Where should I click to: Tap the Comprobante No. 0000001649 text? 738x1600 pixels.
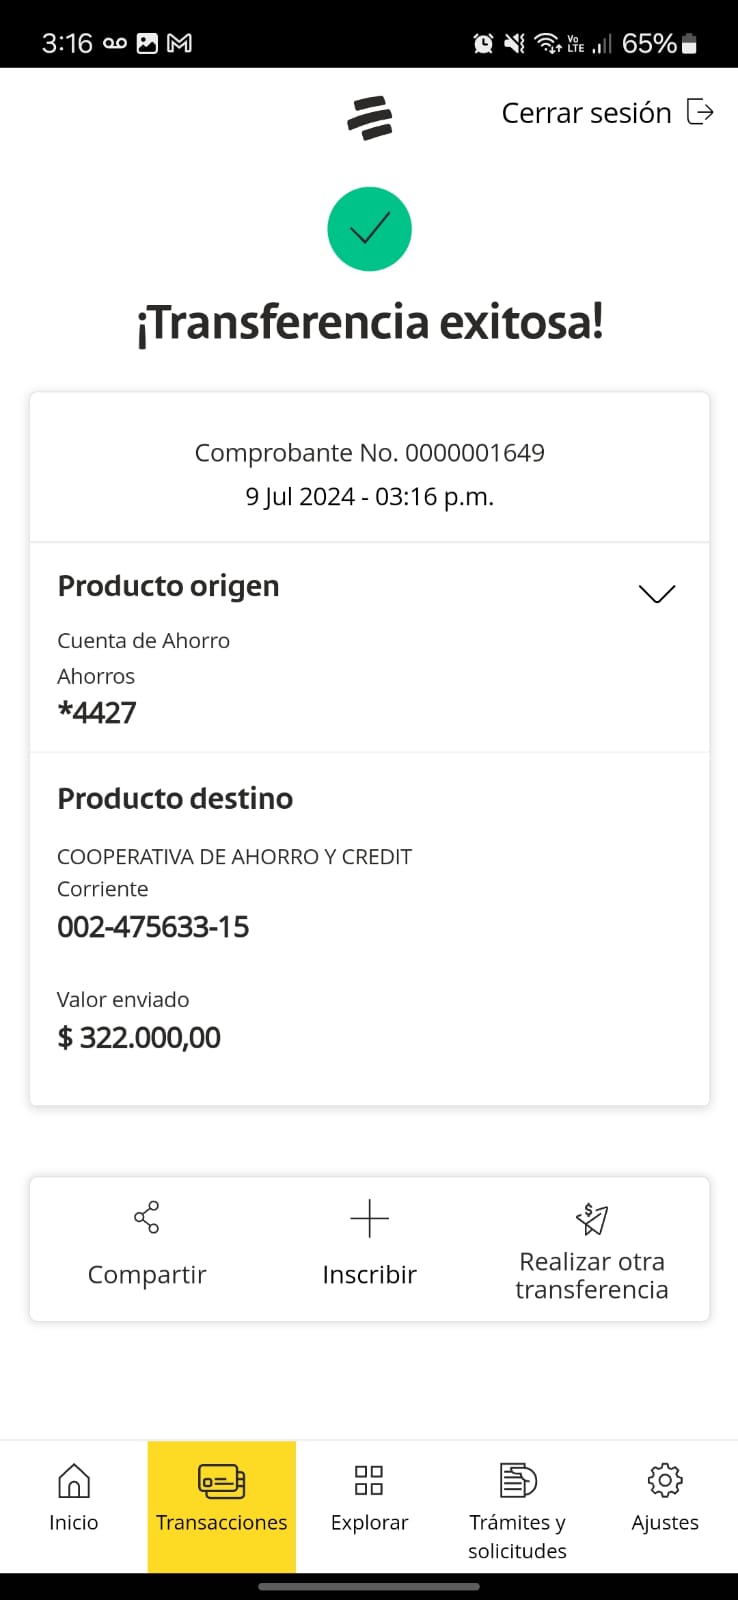point(369,453)
